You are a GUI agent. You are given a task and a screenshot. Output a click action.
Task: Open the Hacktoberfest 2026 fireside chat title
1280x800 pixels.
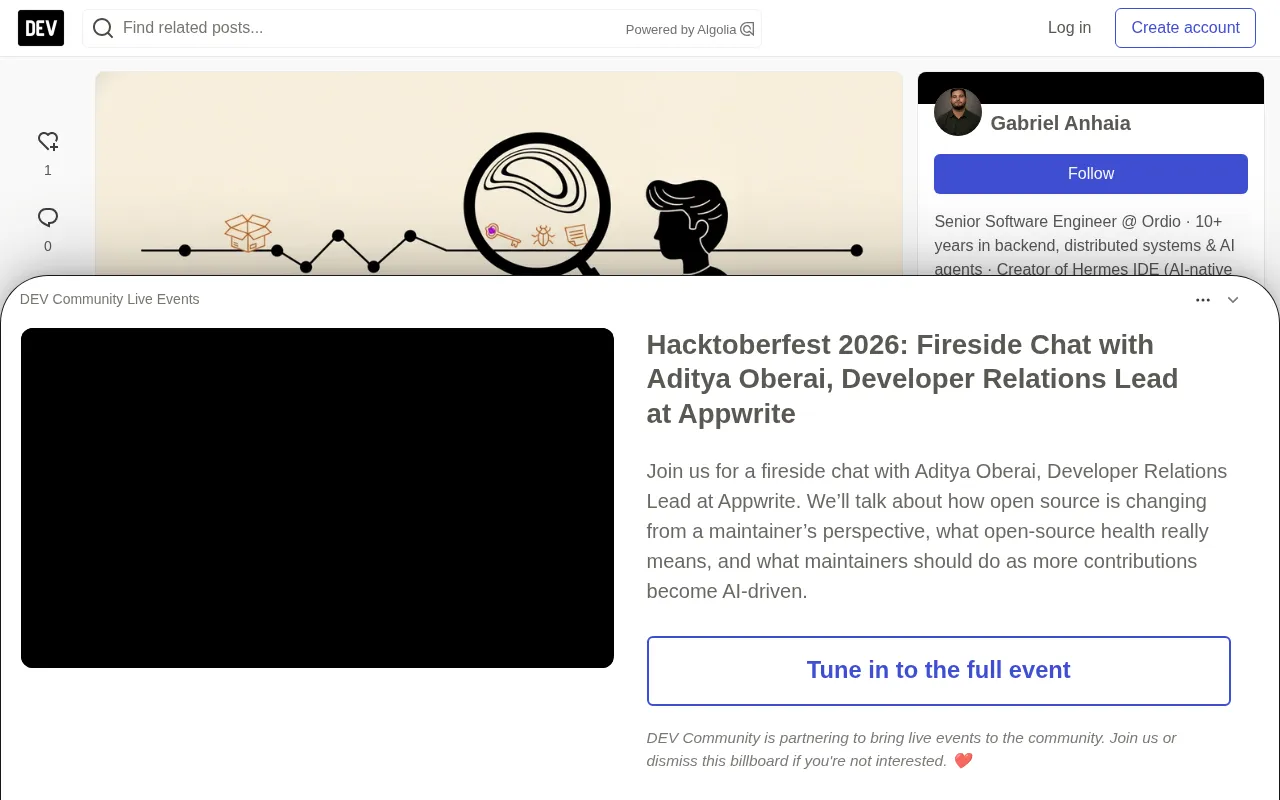click(x=913, y=379)
